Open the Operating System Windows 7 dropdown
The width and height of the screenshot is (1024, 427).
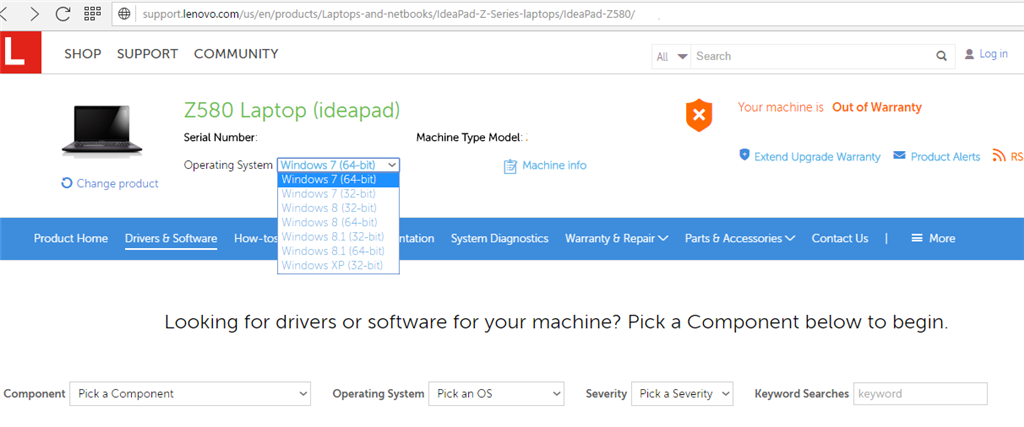coord(338,165)
